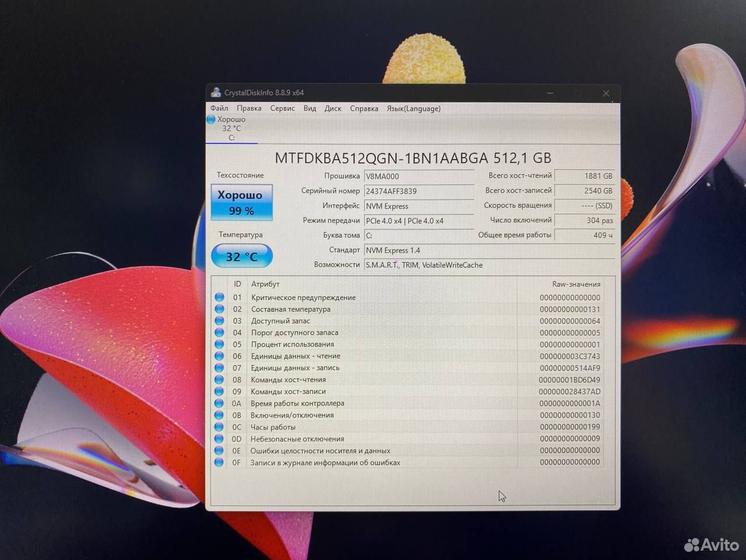This screenshot has width=746, height=560.
Task: Click the total host reads value 1881 GB
Action: click(x=585, y=176)
